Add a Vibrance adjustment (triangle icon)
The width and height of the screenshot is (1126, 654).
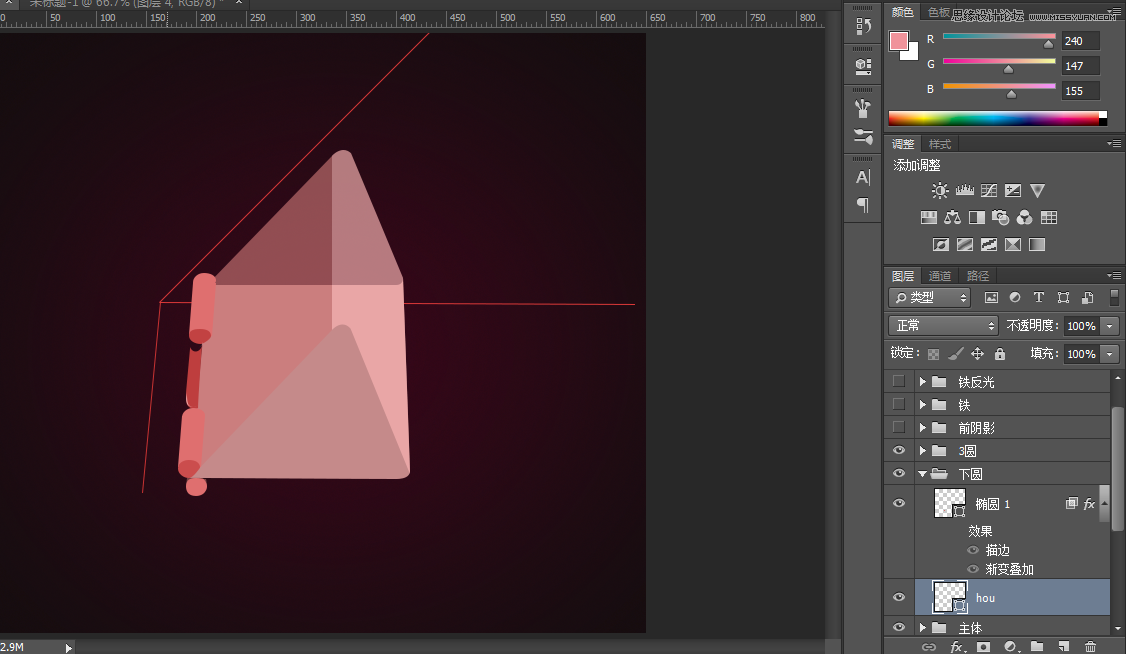coord(1037,190)
